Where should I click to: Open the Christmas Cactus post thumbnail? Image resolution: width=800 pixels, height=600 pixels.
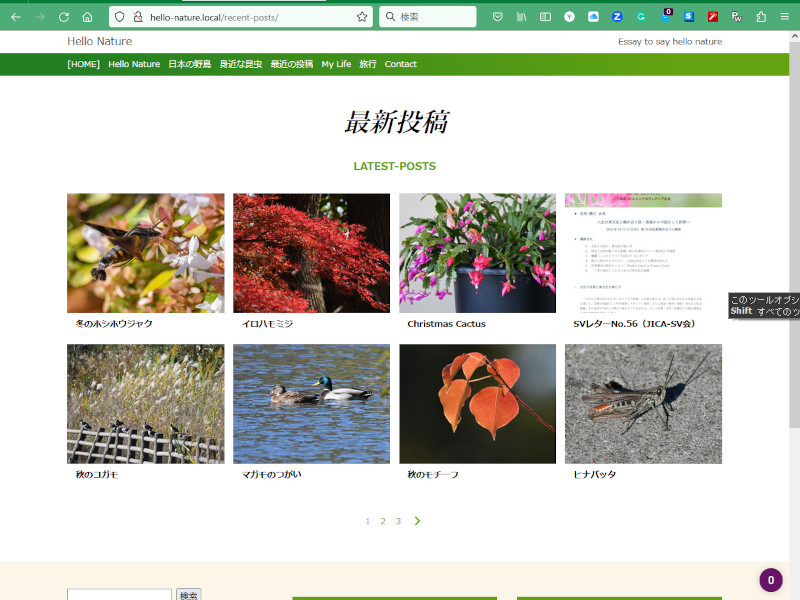pos(477,253)
